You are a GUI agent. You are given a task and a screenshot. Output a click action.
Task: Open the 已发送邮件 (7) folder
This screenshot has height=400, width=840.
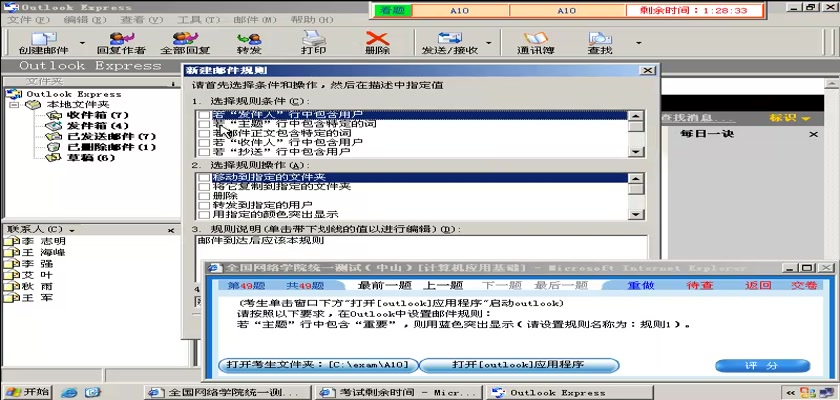[111, 137]
